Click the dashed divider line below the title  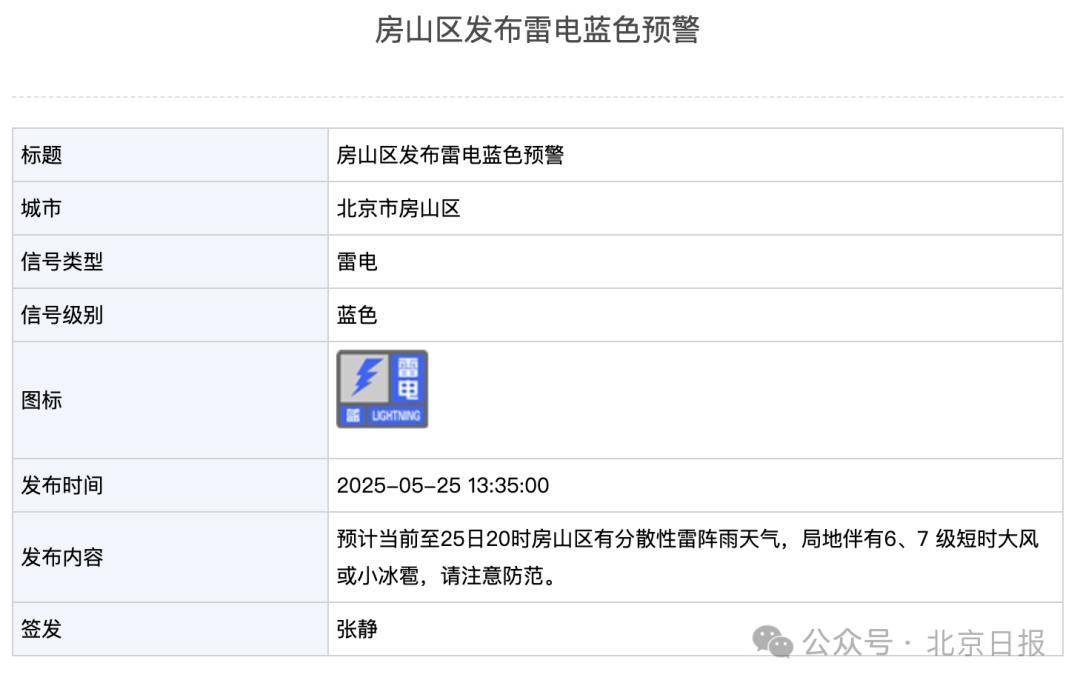click(540, 96)
